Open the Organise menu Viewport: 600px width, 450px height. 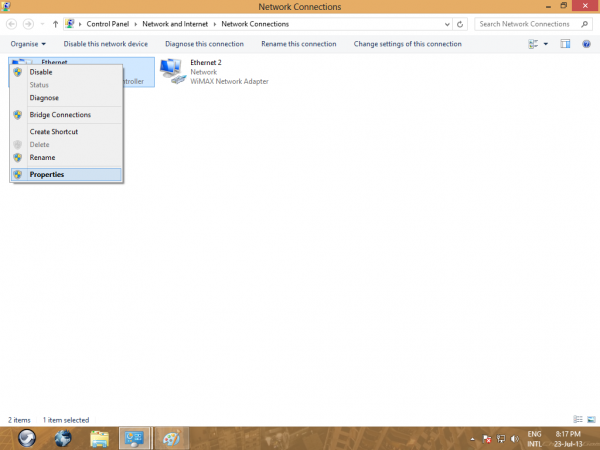click(28, 44)
